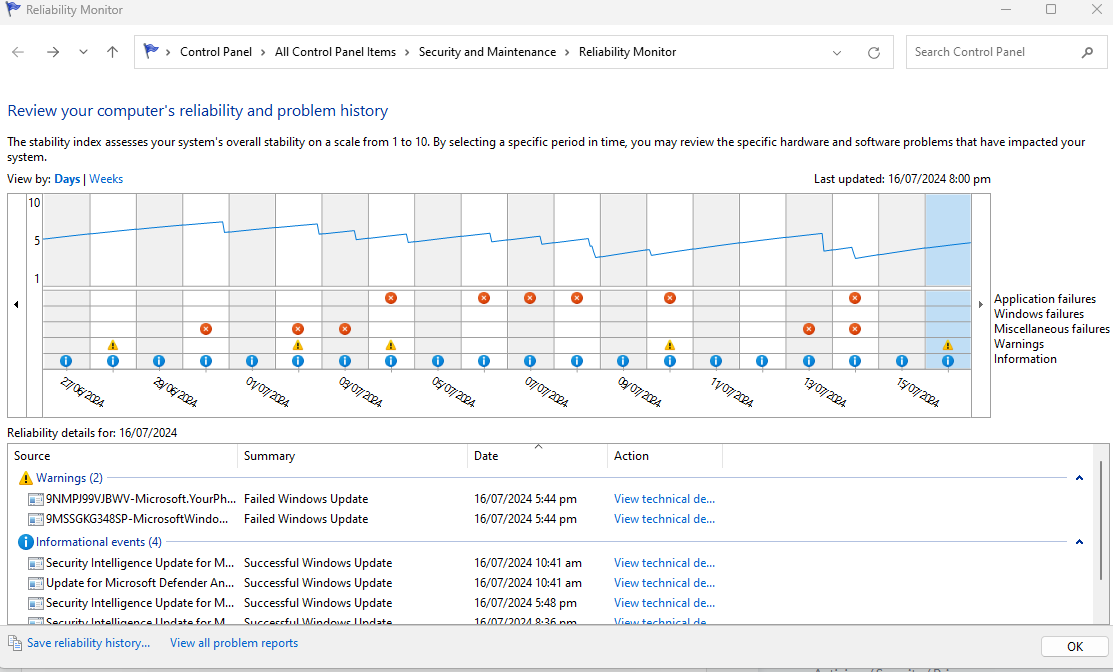Click the OK button
Image resolution: width=1113 pixels, height=672 pixels.
[1075, 646]
